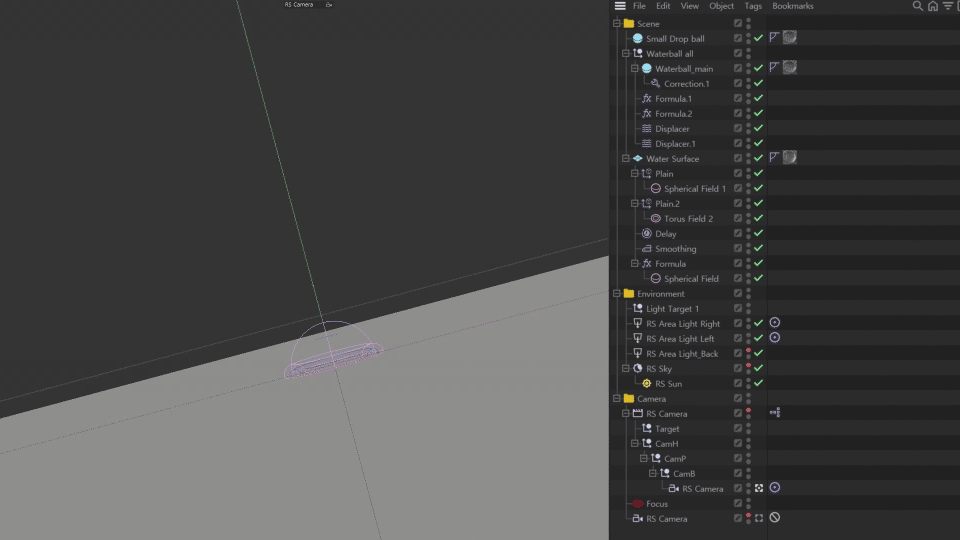The height and width of the screenshot is (540, 960).
Task: Select the CamP object row
Action: [x=675, y=459]
